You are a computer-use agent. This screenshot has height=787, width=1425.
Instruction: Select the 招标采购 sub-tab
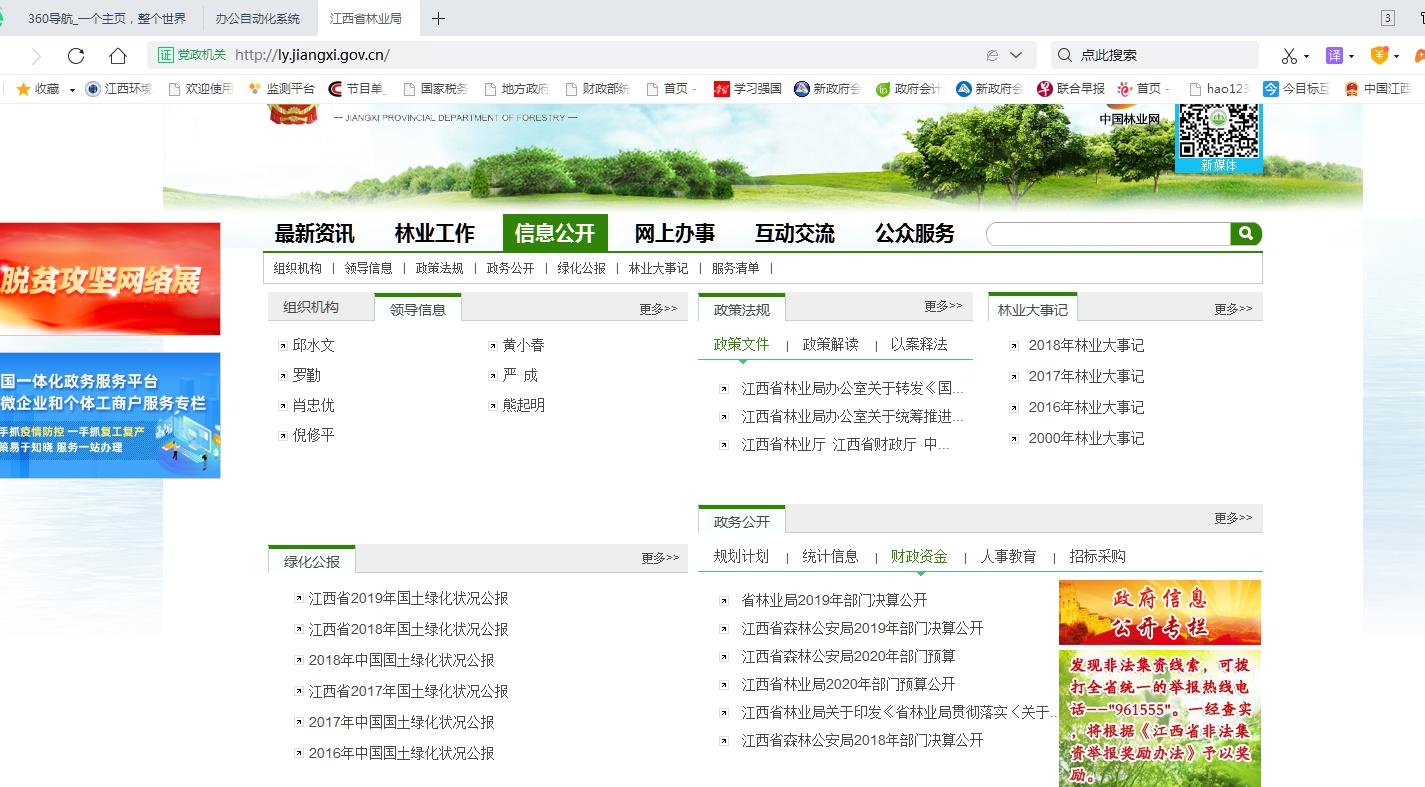[1097, 557]
